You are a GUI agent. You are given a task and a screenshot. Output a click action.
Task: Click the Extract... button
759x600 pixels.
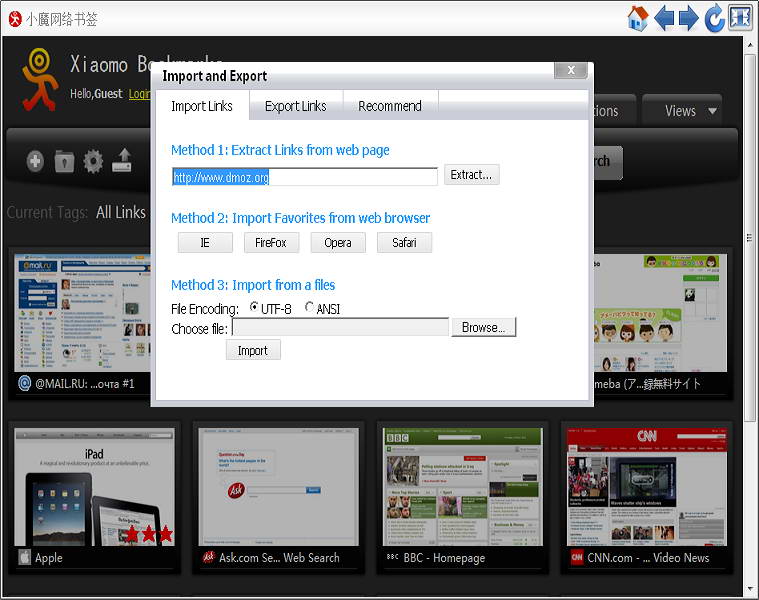tap(471, 175)
